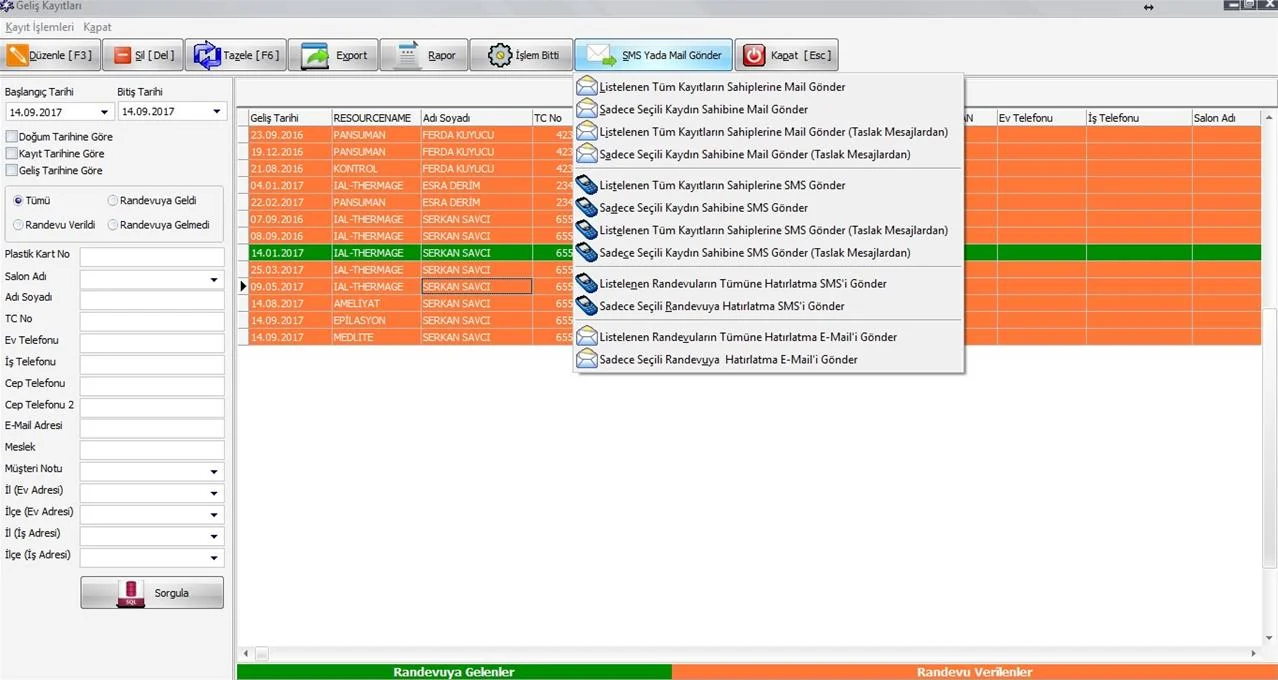Select Listelenen Randevuların Tümüne Hatırlatma SMS'i Gönder
Viewport: 1278px width, 680px height.
768,283
